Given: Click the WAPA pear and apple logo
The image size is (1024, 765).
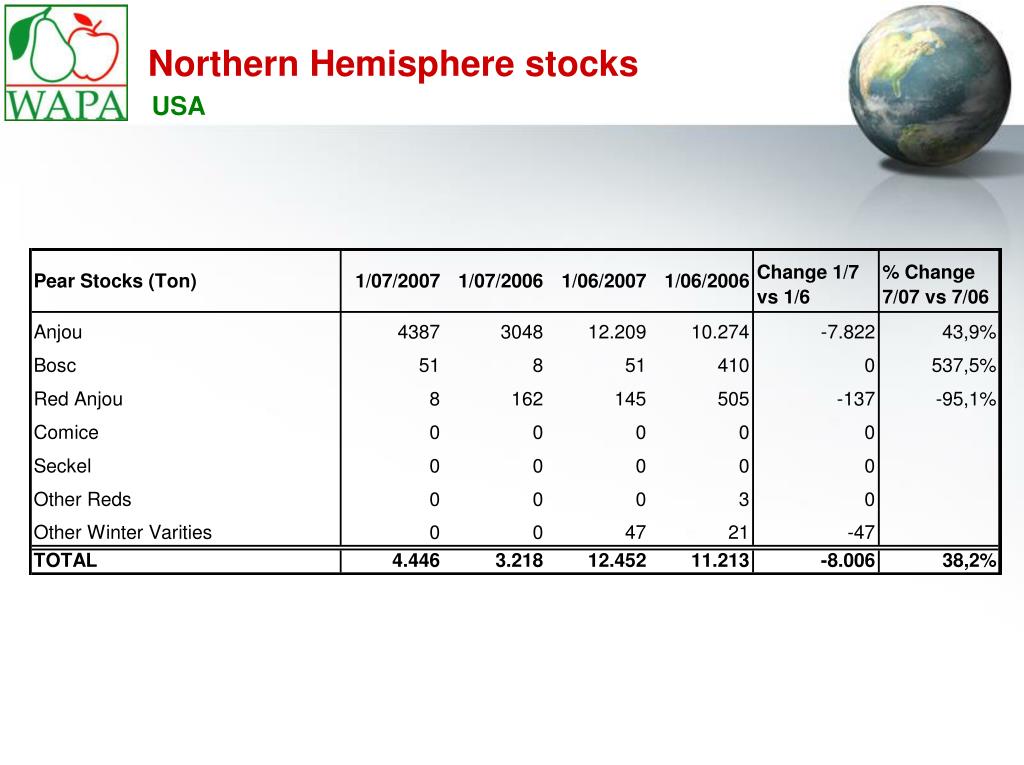Looking at the screenshot, I should [66, 63].
